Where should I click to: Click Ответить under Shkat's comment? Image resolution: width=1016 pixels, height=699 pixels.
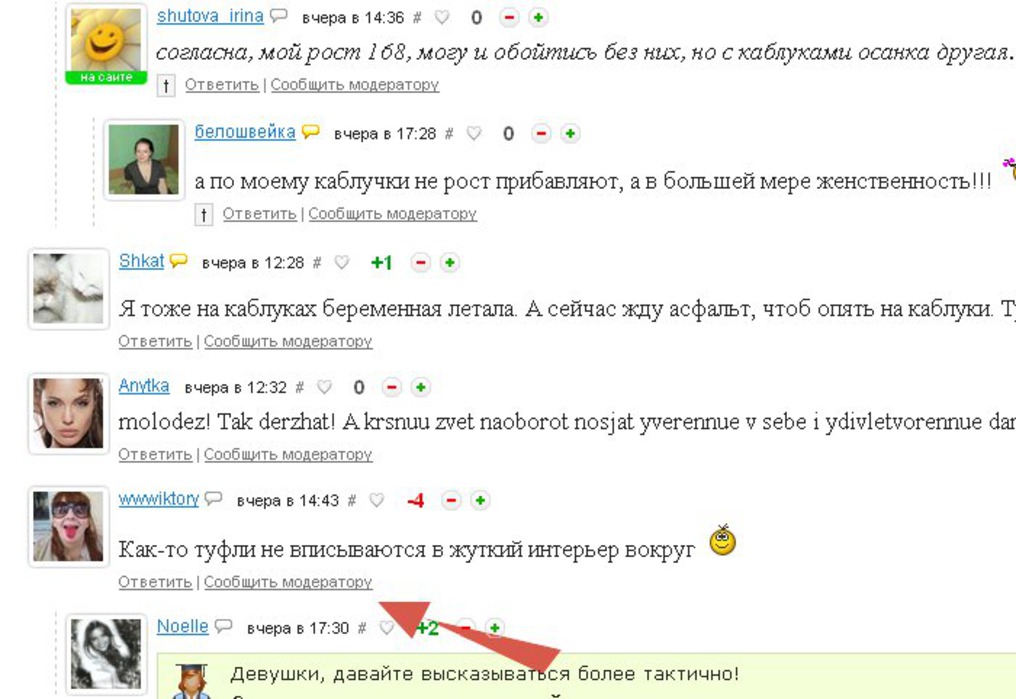(x=156, y=341)
